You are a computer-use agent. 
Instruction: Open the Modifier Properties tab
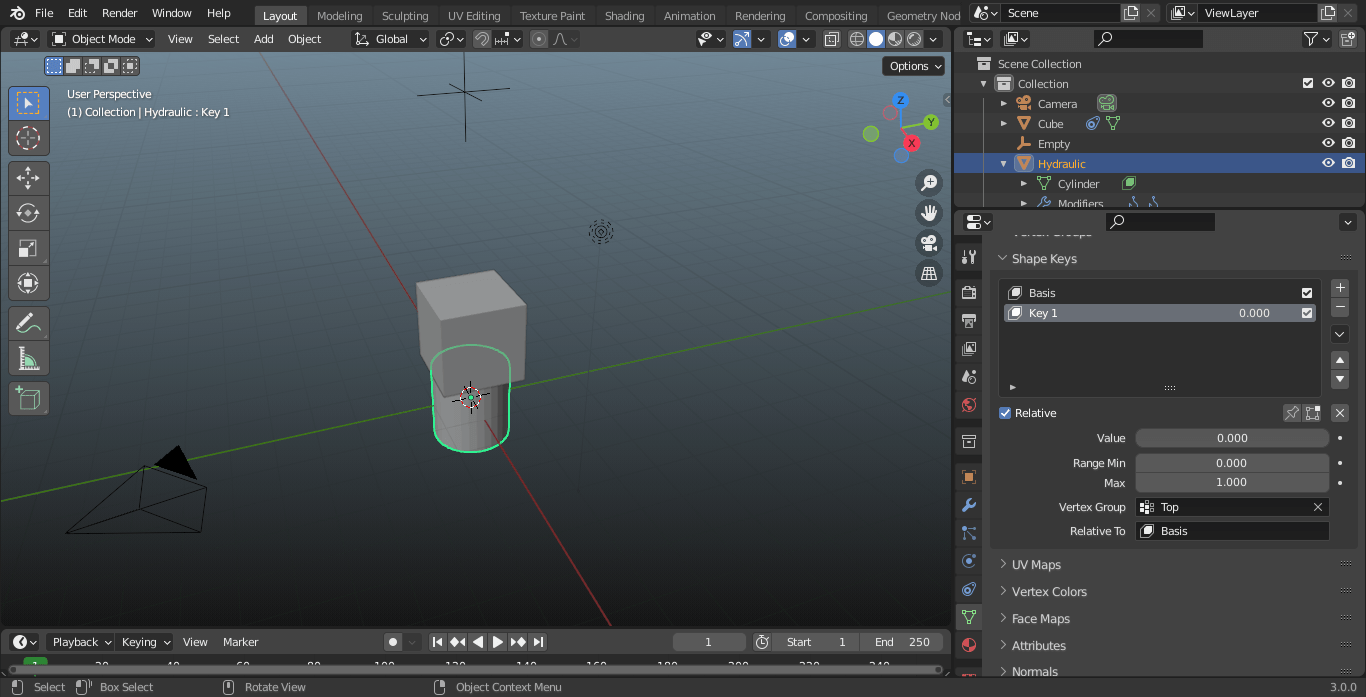pyautogui.click(x=967, y=505)
